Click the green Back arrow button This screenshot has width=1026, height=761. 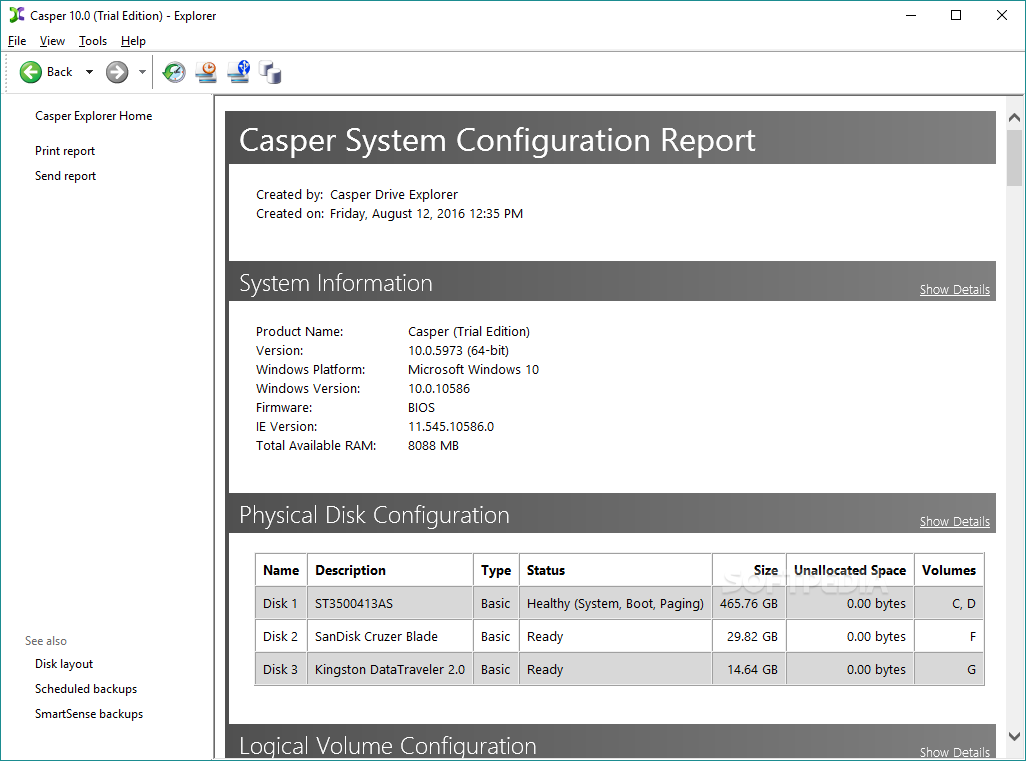(30, 72)
